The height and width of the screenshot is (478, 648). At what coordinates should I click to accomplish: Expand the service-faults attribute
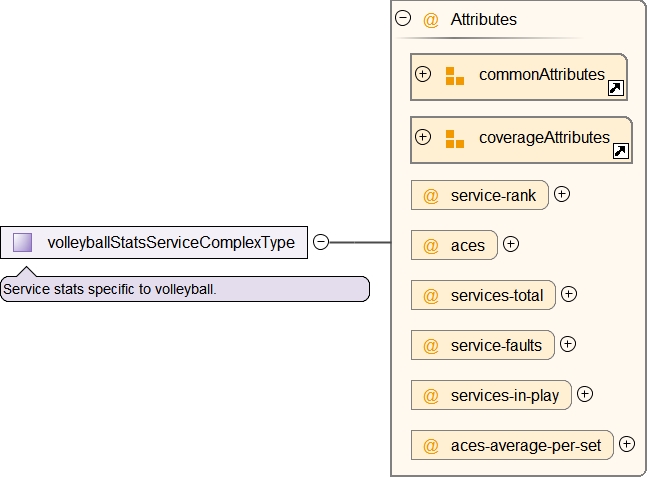coord(567,344)
